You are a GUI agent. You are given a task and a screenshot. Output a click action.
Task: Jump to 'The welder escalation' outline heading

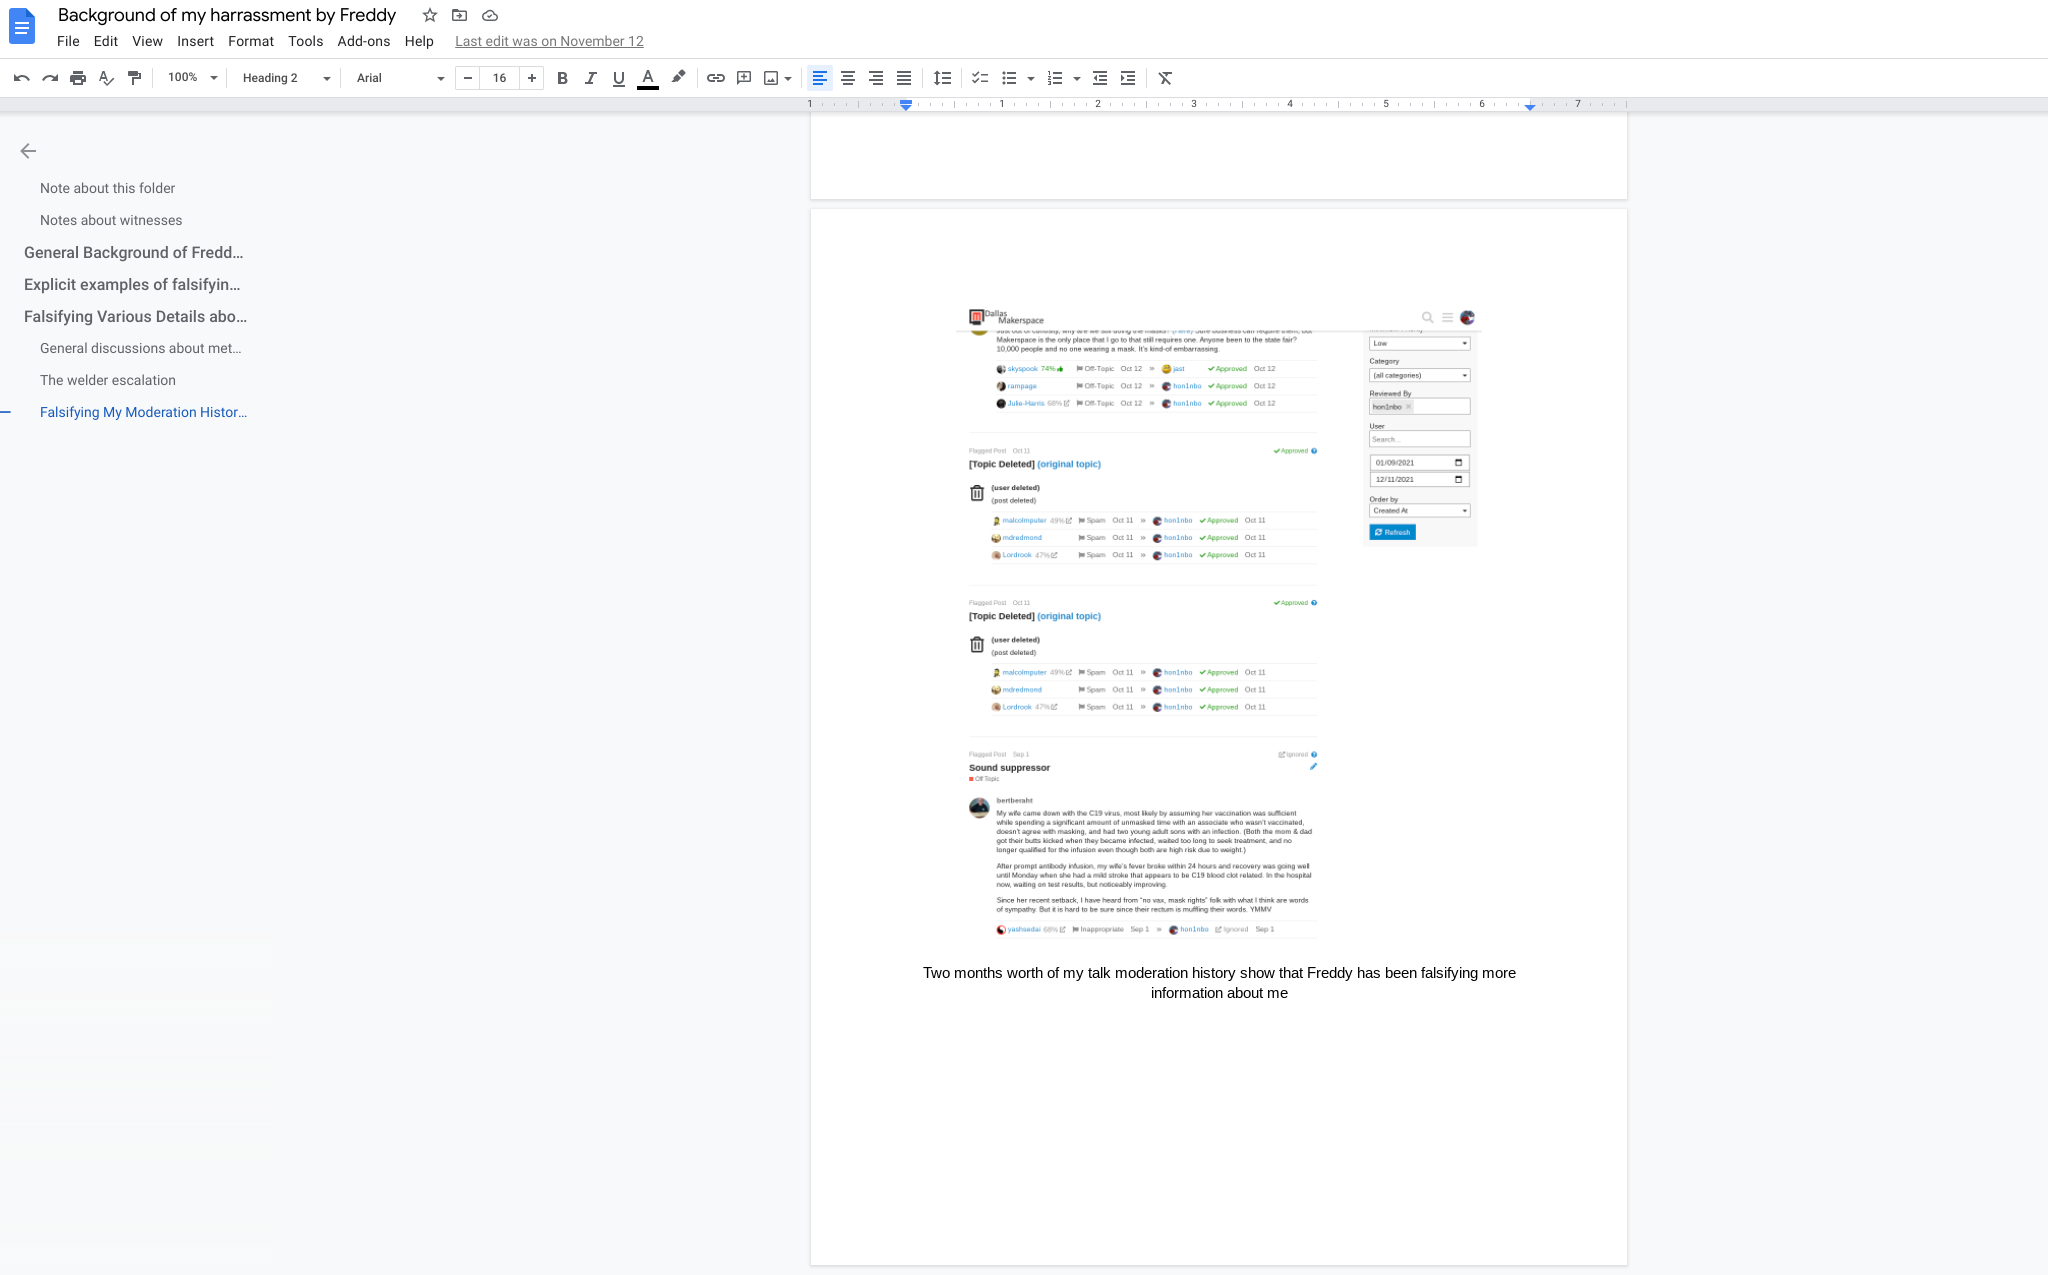coord(108,380)
